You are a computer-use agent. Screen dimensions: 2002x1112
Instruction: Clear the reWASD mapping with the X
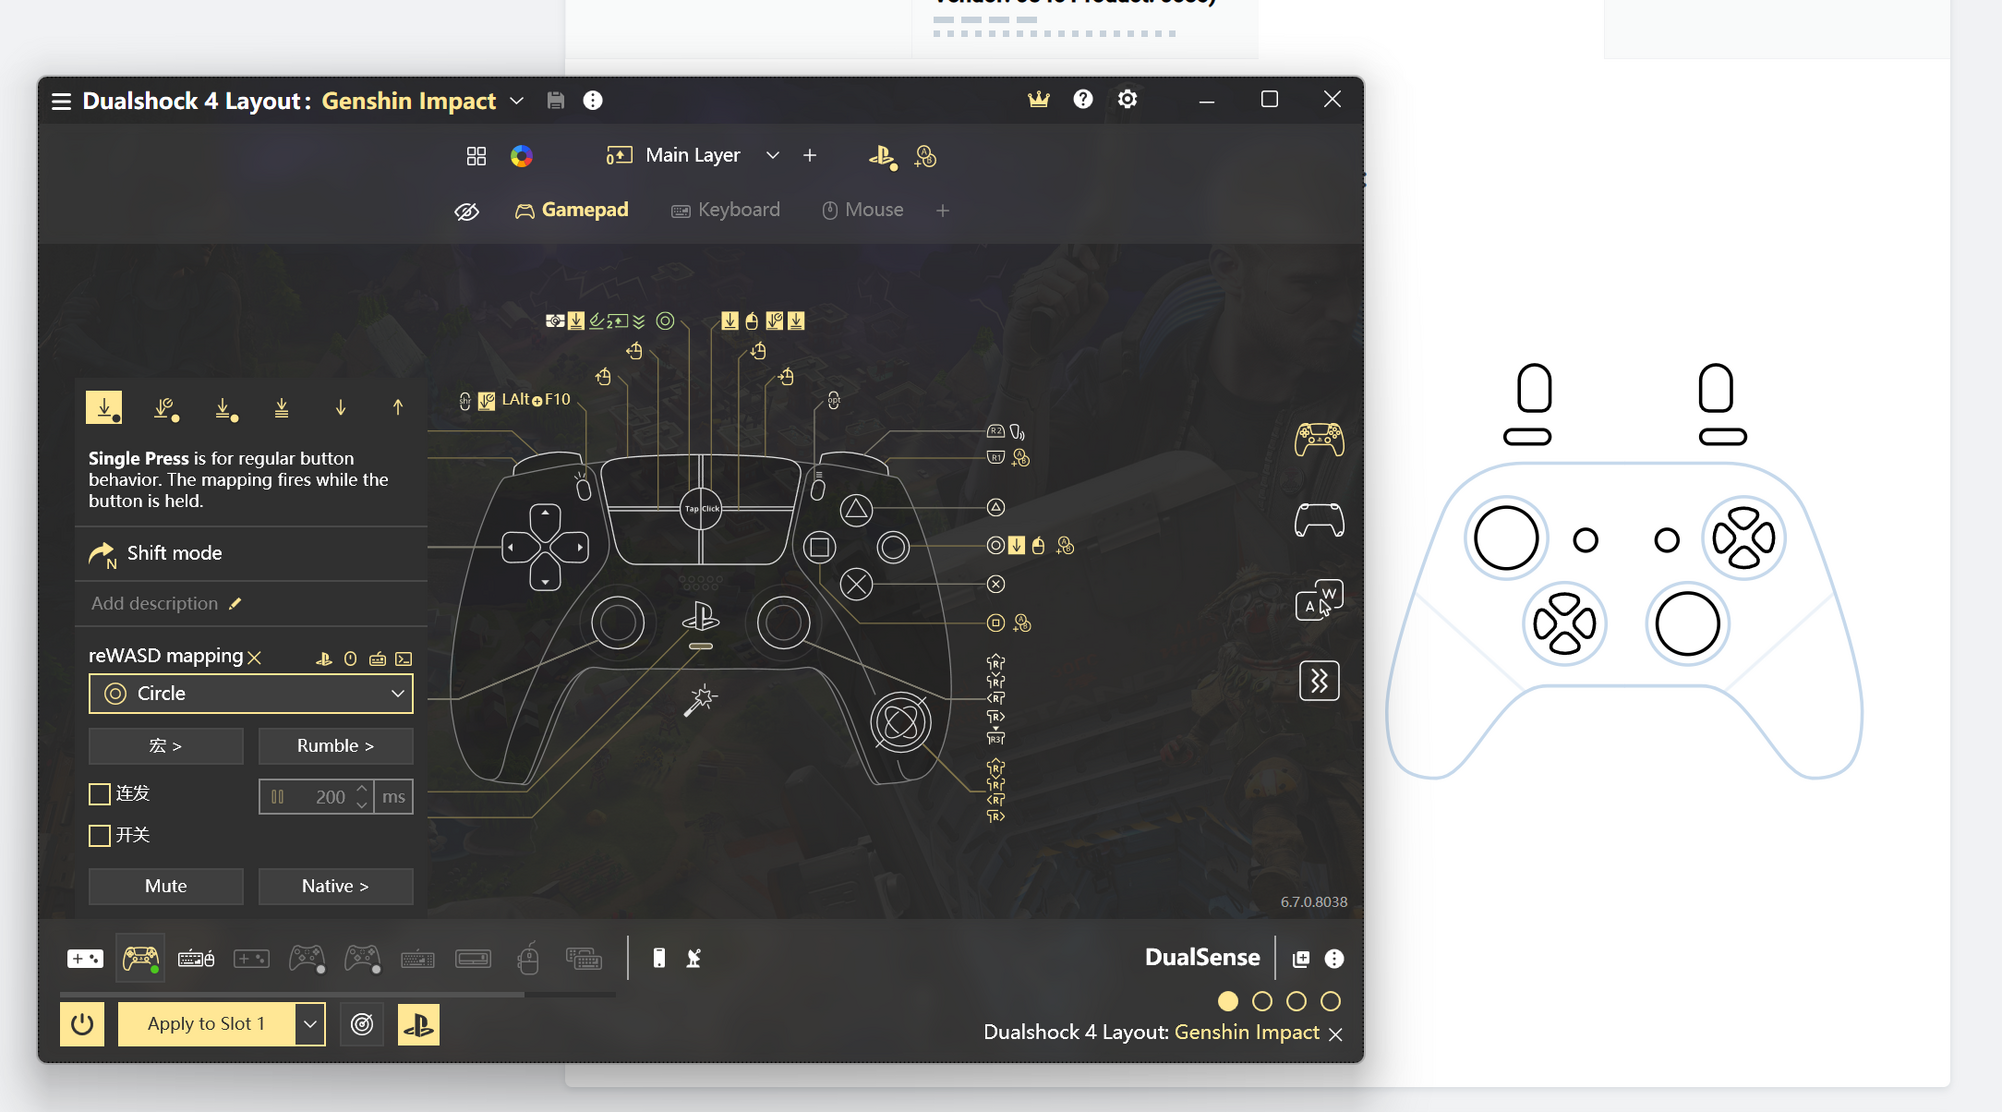pos(255,657)
